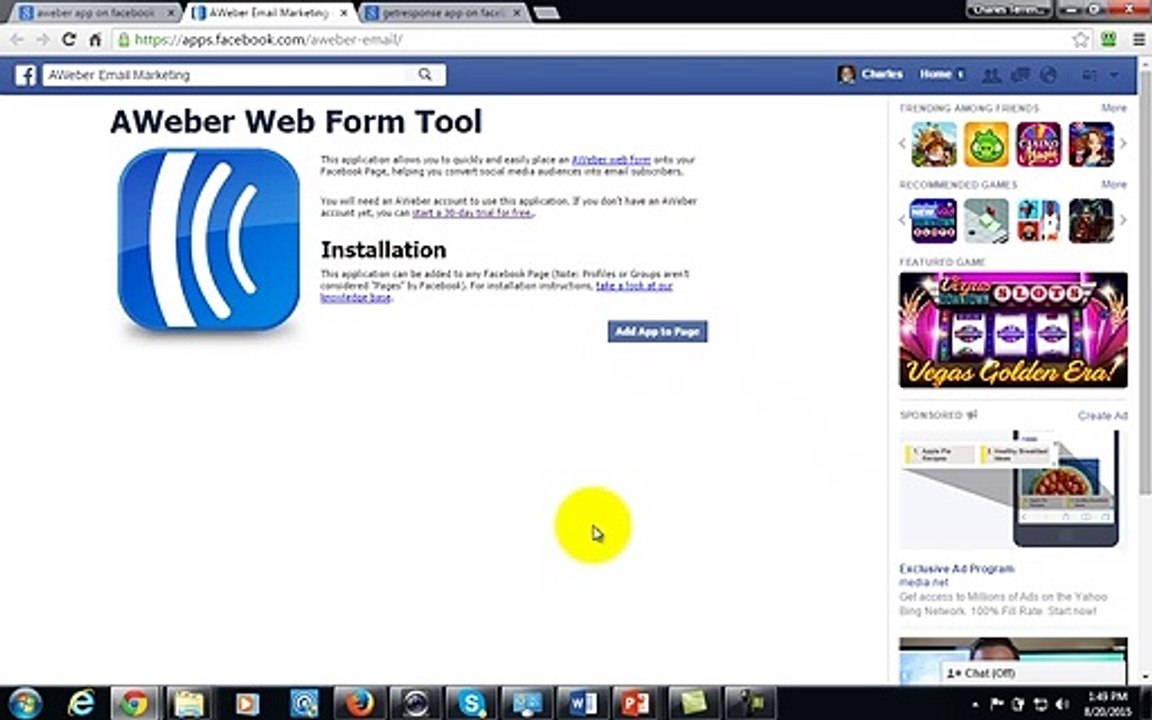Click Chrome's back arrow button
Viewport: 1152px width, 720px height.
(17, 40)
